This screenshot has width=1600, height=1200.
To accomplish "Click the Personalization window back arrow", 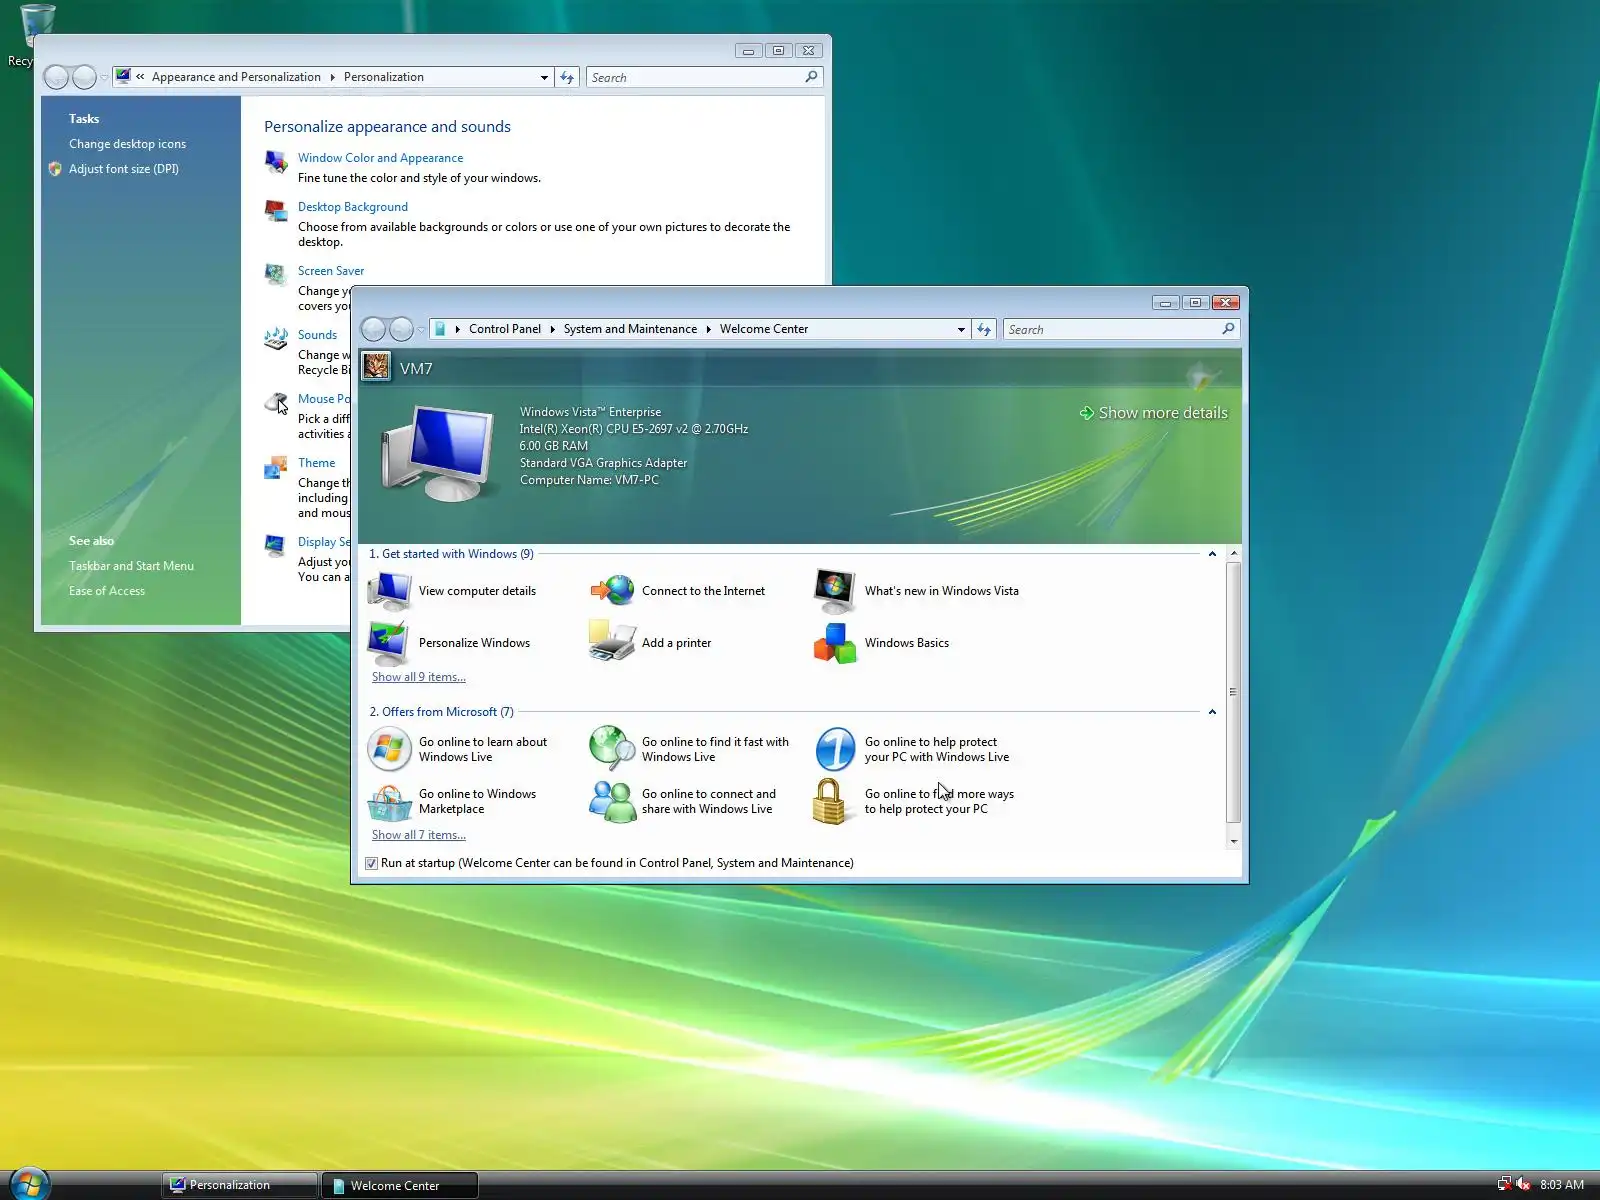I will coord(57,77).
